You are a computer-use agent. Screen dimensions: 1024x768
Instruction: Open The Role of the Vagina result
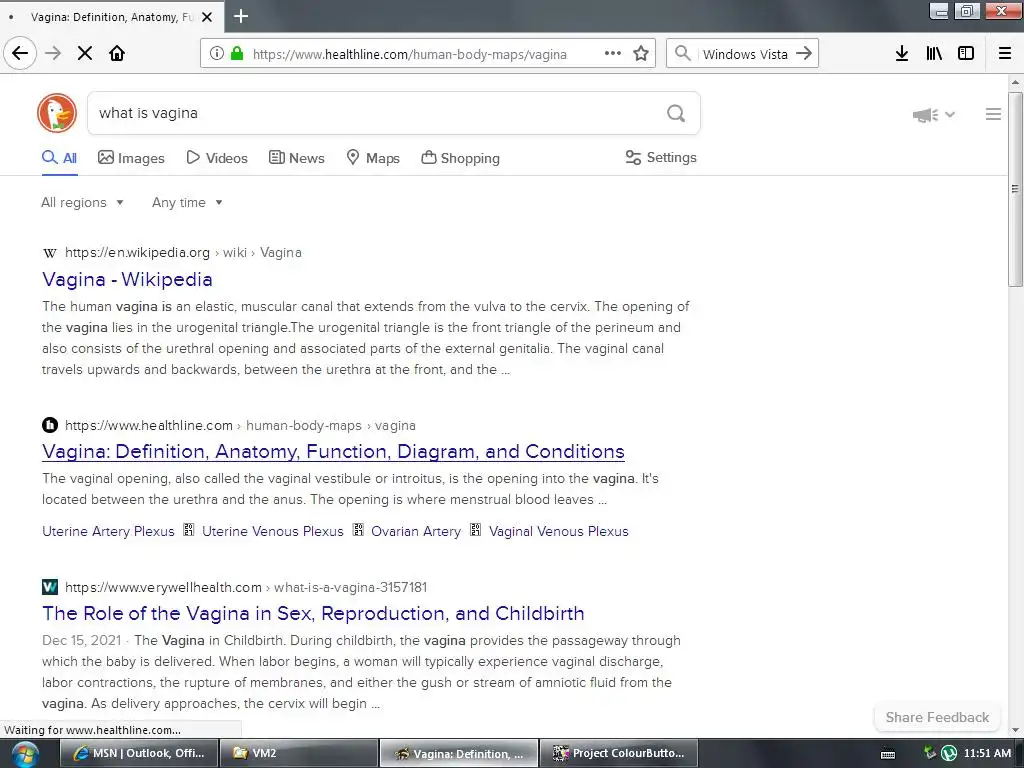coord(313,613)
